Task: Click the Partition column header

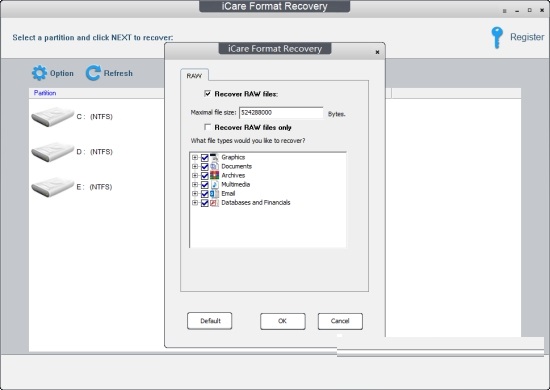Action: [45, 93]
